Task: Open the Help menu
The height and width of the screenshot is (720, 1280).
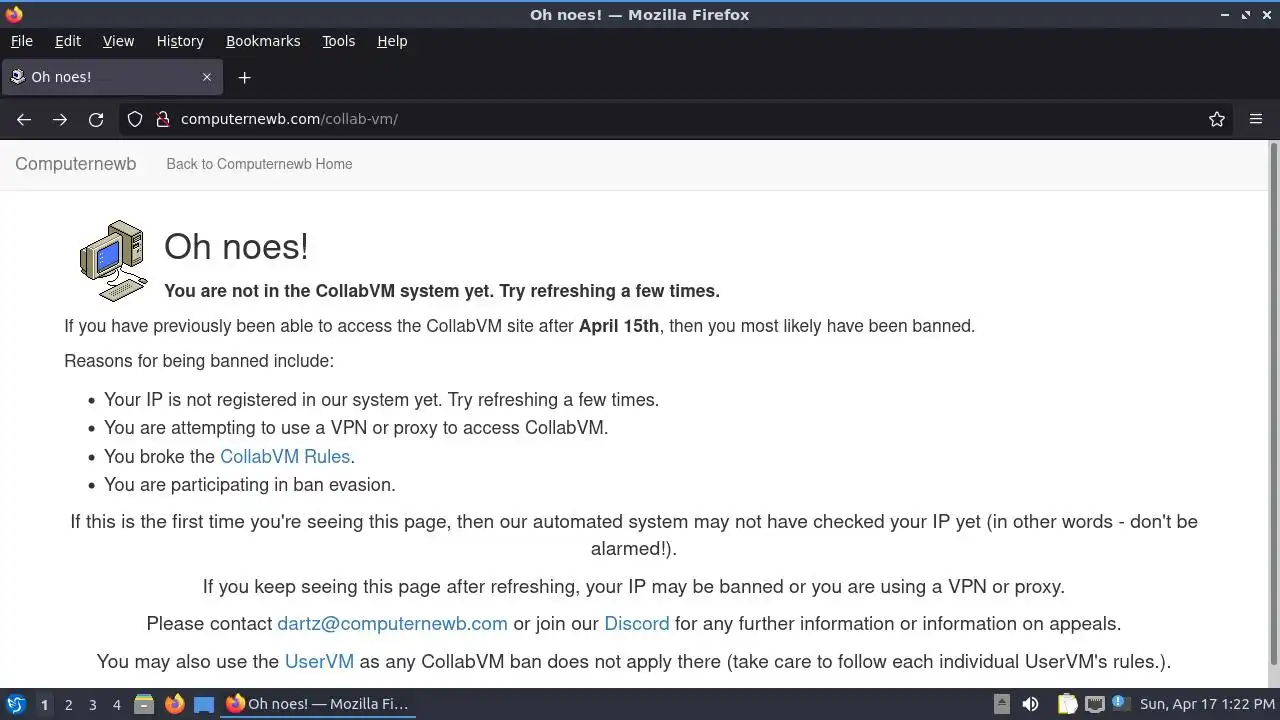Action: pyautogui.click(x=392, y=41)
